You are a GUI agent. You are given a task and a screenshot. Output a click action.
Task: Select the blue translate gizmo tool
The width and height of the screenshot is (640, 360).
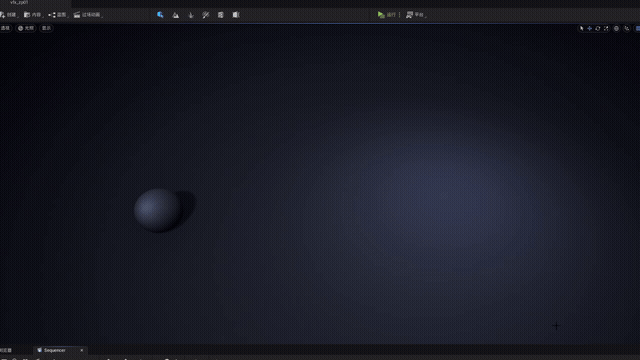[589, 28]
